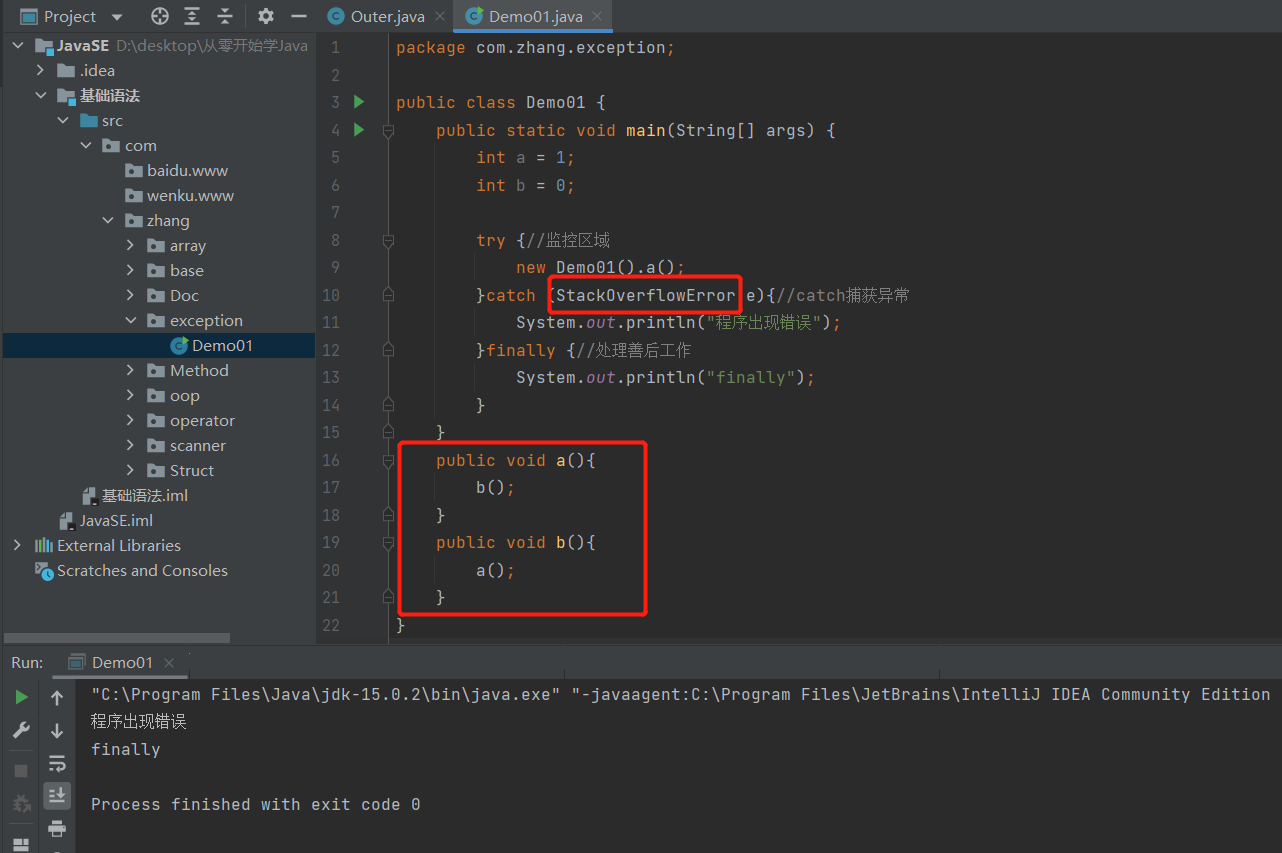
Task: Click StackOverflowError in the catch clause
Action: pos(646,295)
